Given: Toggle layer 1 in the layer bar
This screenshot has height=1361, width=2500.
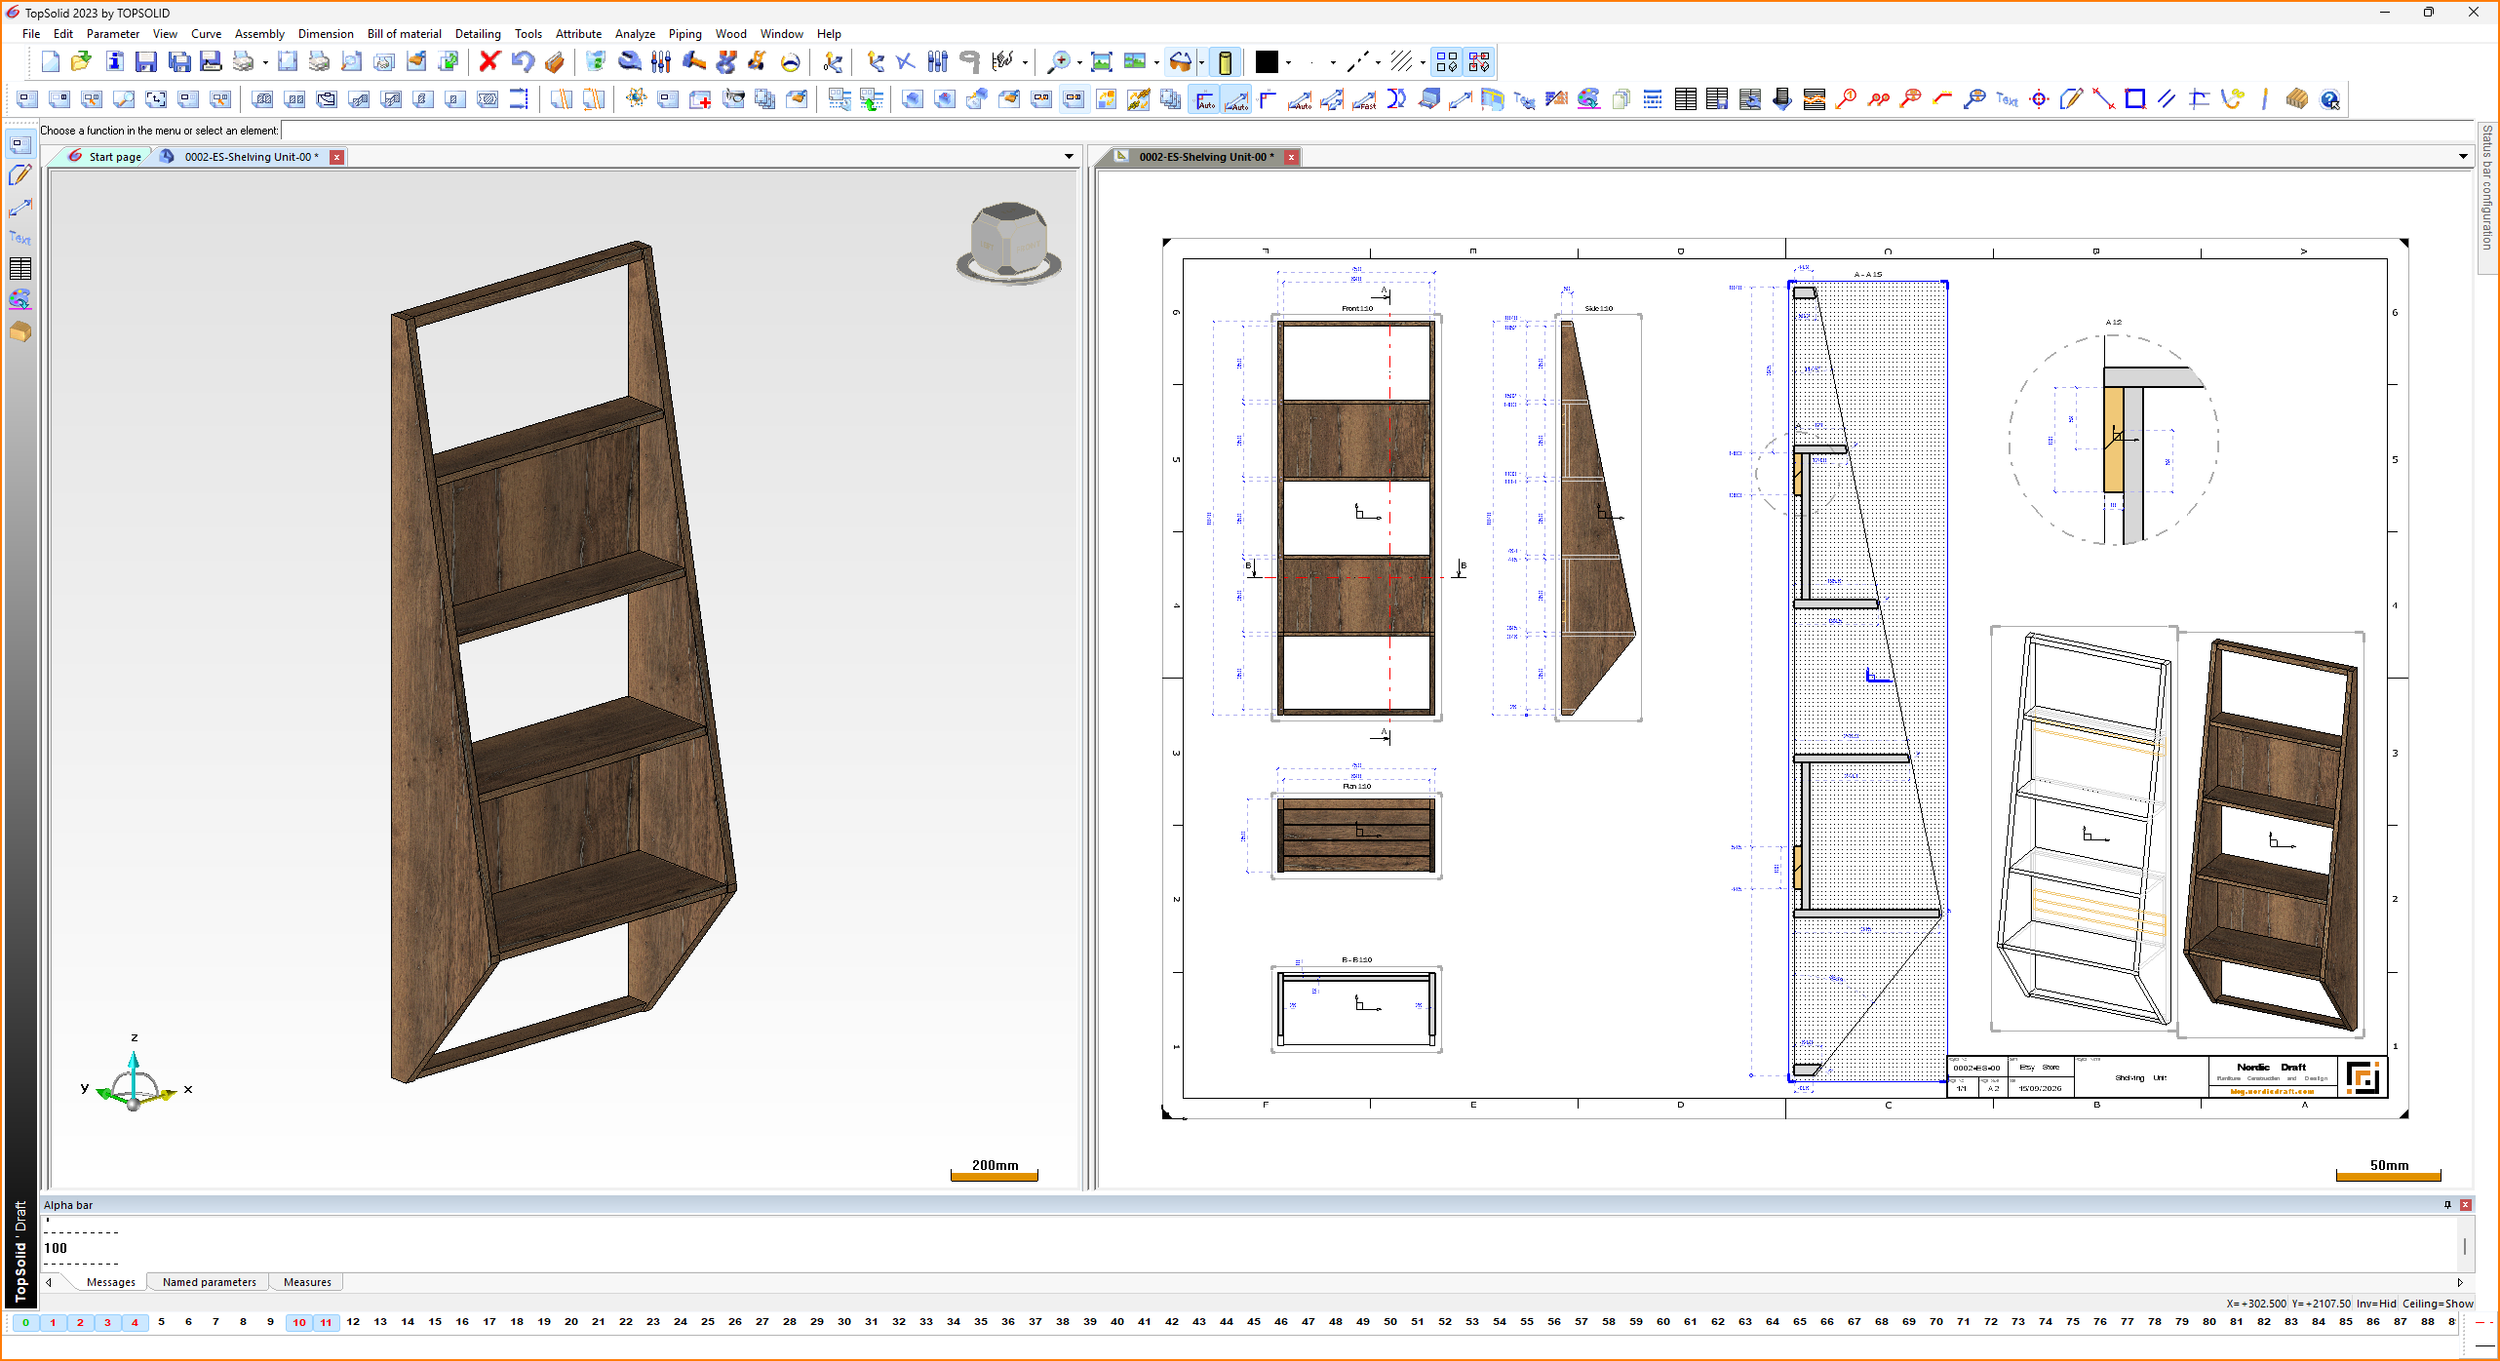Looking at the screenshot, I should click(53, 1322).
